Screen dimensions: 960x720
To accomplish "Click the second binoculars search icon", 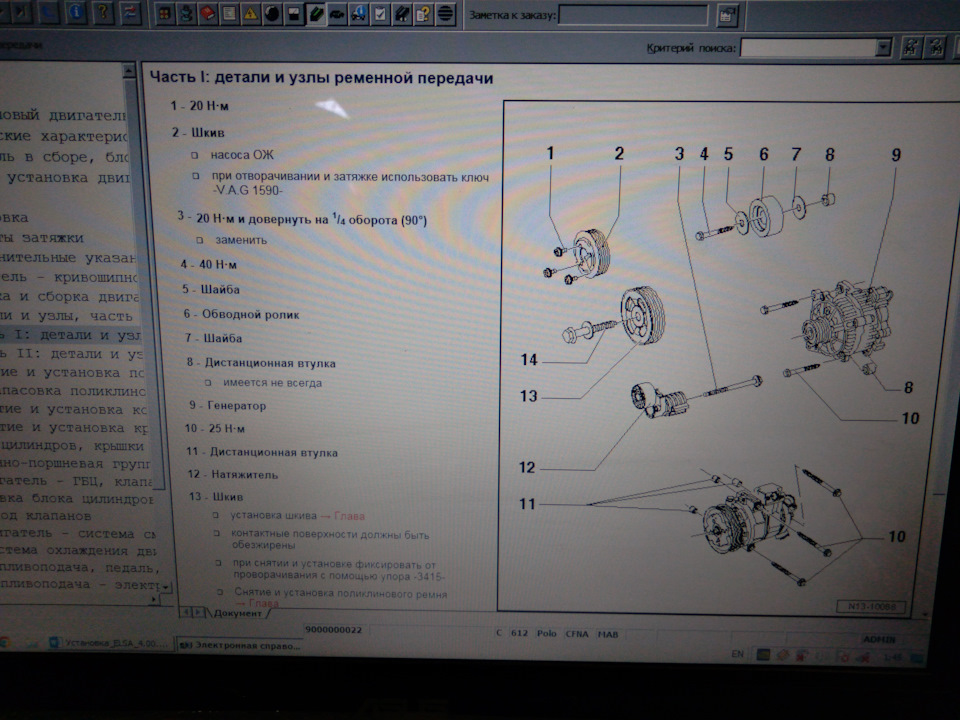I will pos(937,47).
